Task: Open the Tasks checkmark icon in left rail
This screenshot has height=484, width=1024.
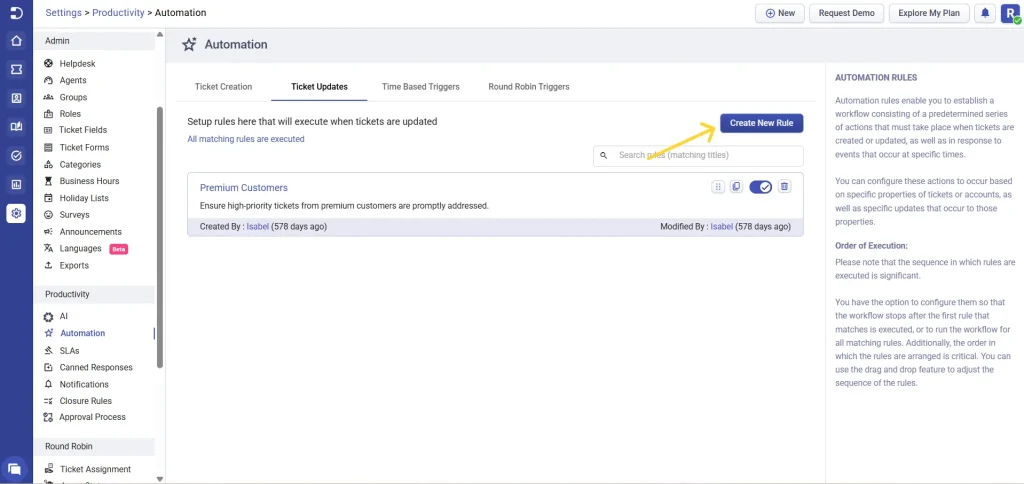Action: (16, 155)
